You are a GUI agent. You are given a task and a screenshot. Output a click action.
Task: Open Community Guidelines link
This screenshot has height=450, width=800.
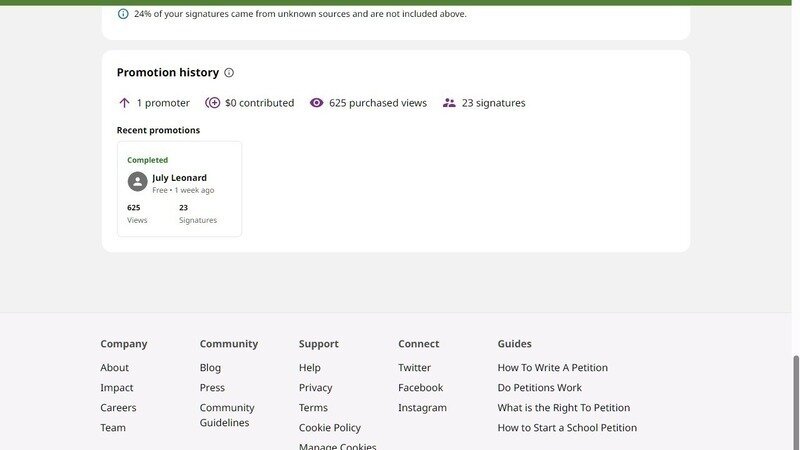click(x=227, y=415)
